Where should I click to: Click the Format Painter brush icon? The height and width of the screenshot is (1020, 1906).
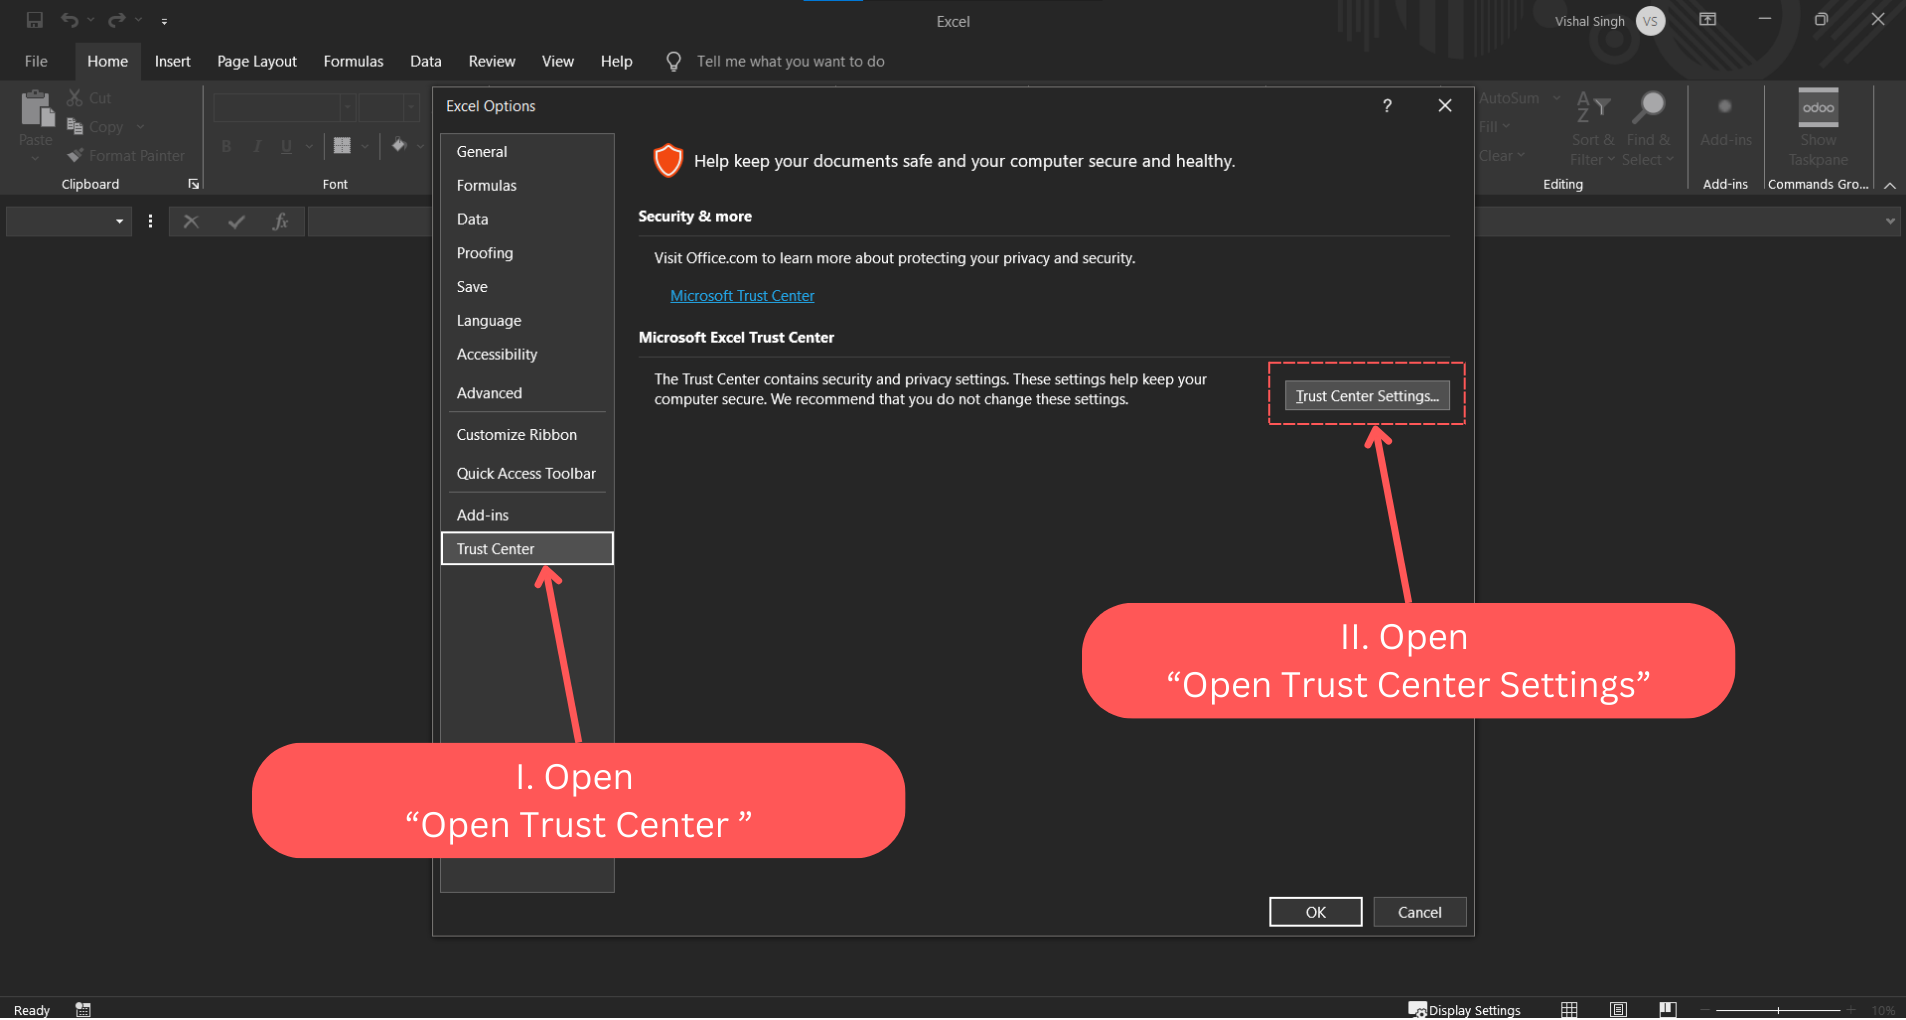(75, 155)
